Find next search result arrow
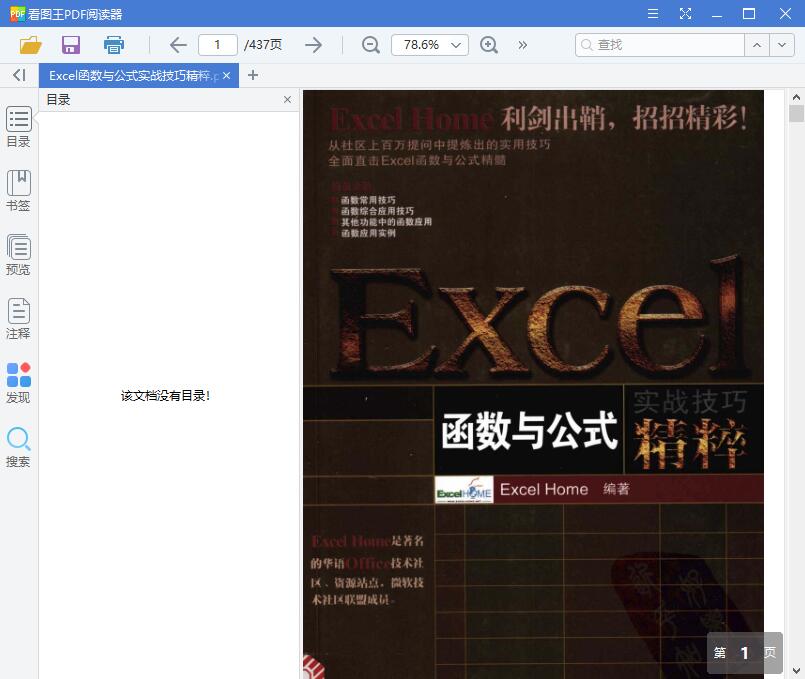The height and width of the screenshot is (679, 805). tap(782, 45)
